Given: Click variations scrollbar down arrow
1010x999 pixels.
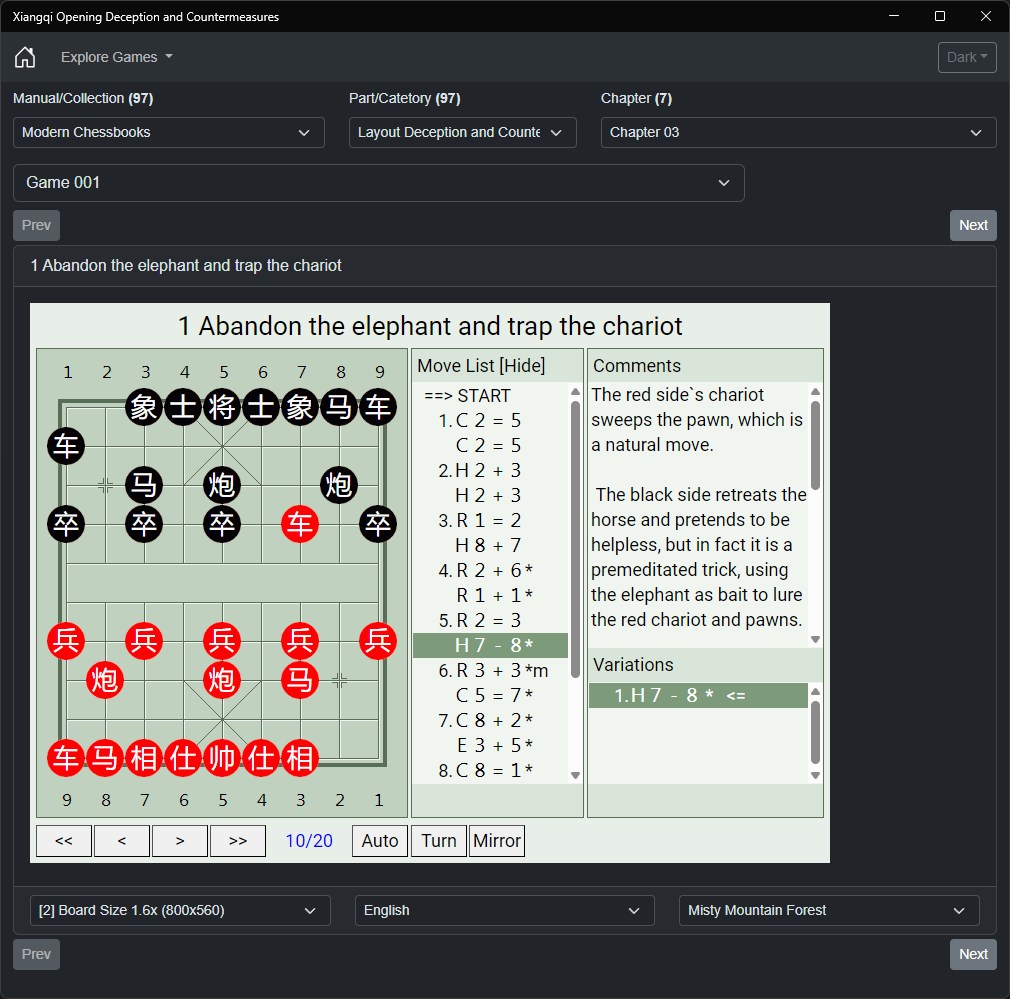Looking at the screenshot, I should [815, 775].
